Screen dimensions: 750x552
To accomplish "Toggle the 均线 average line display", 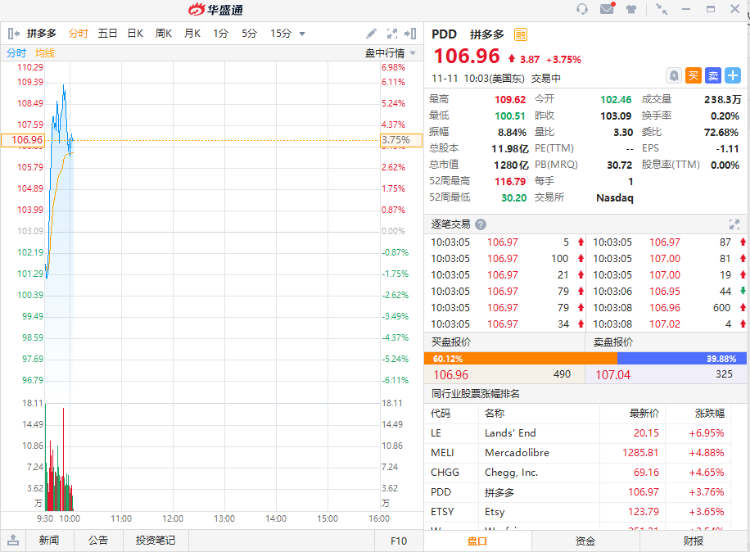I will 45,52.
